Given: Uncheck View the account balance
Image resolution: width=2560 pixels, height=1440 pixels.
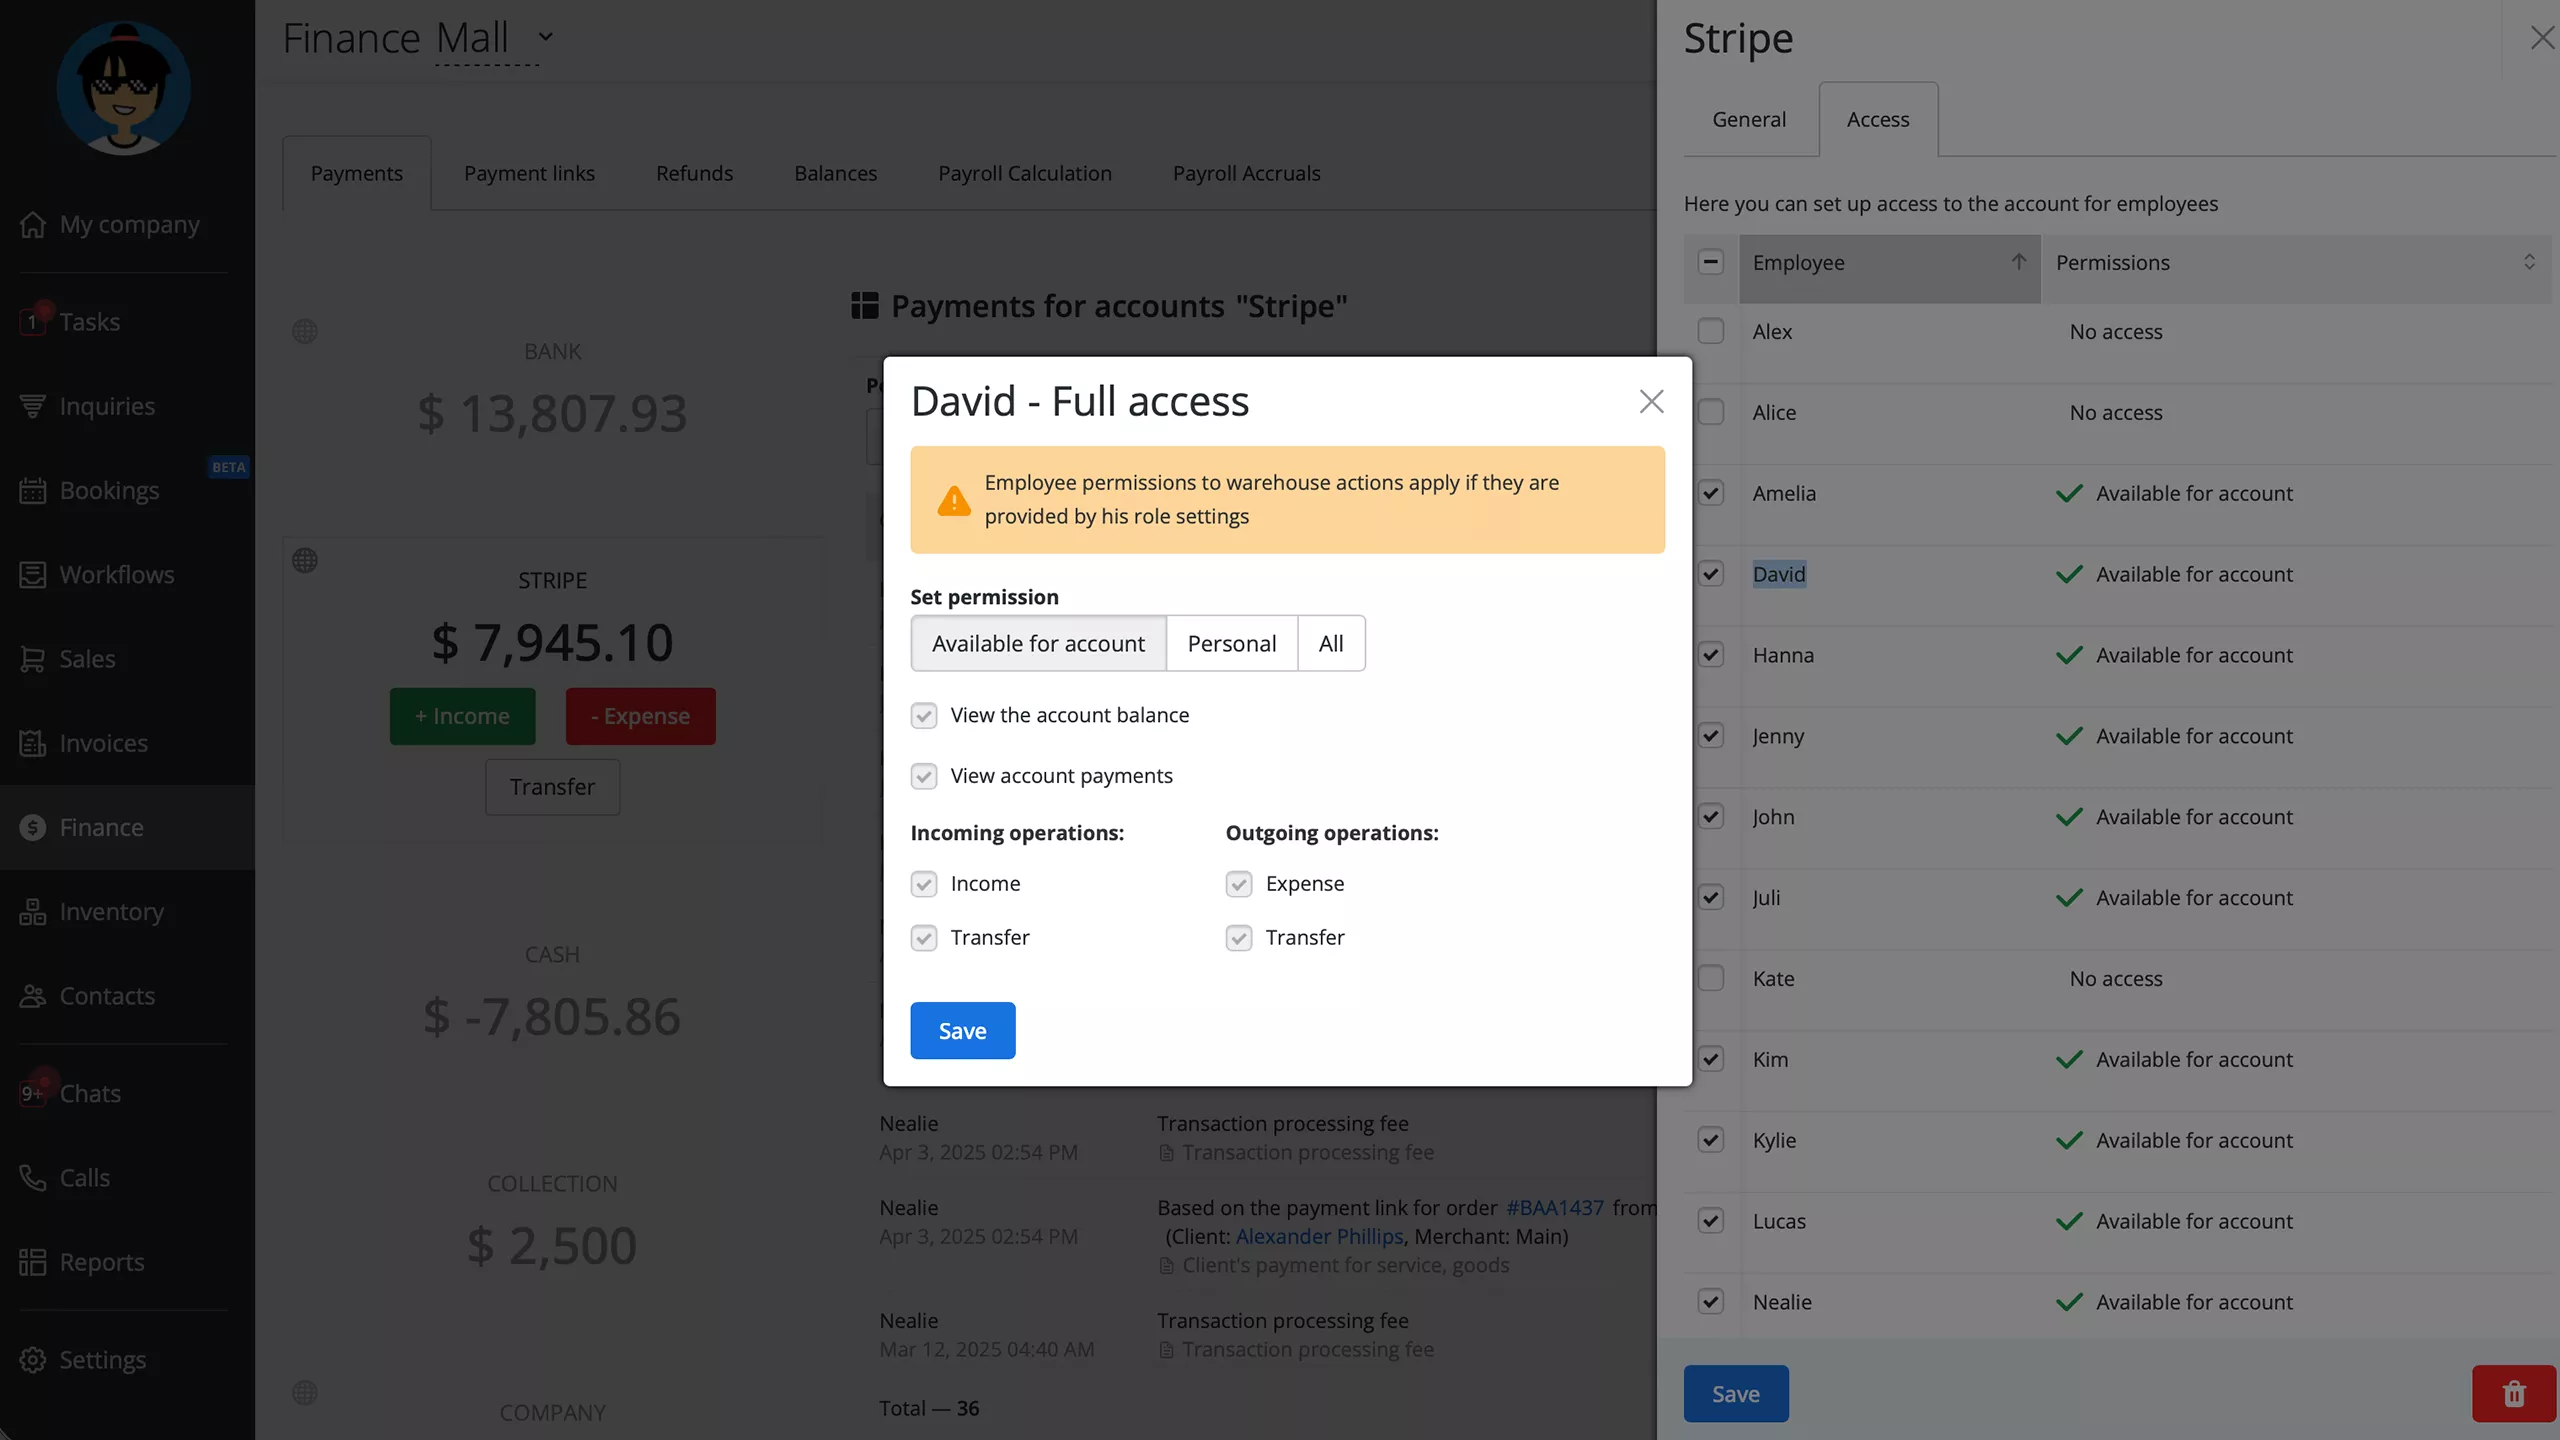Looking at the screenshot, I should (x=924, y=716).
